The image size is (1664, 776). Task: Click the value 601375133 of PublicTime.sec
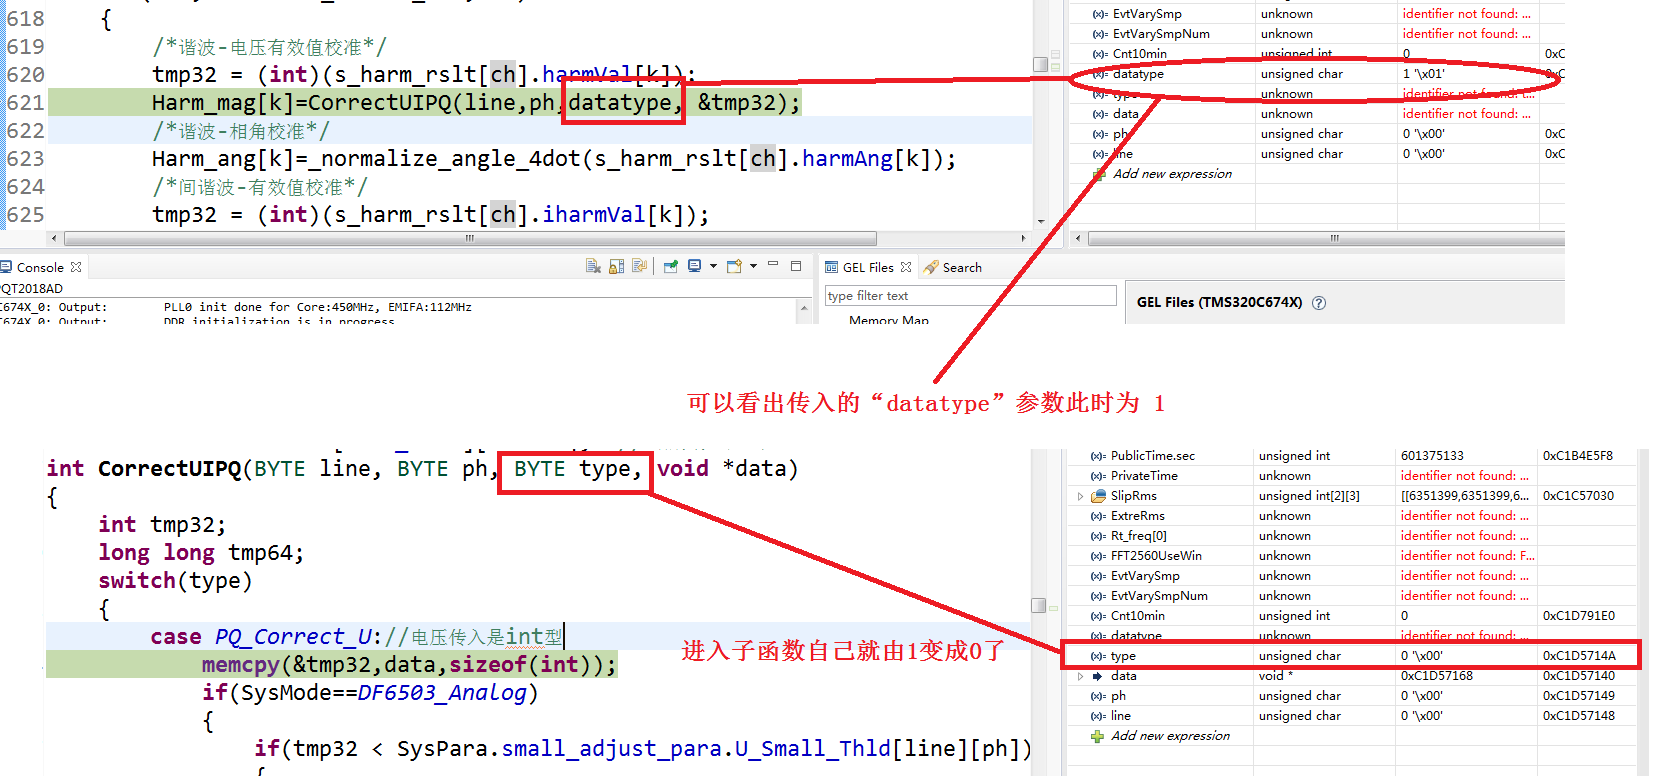tap(1432, 456)
